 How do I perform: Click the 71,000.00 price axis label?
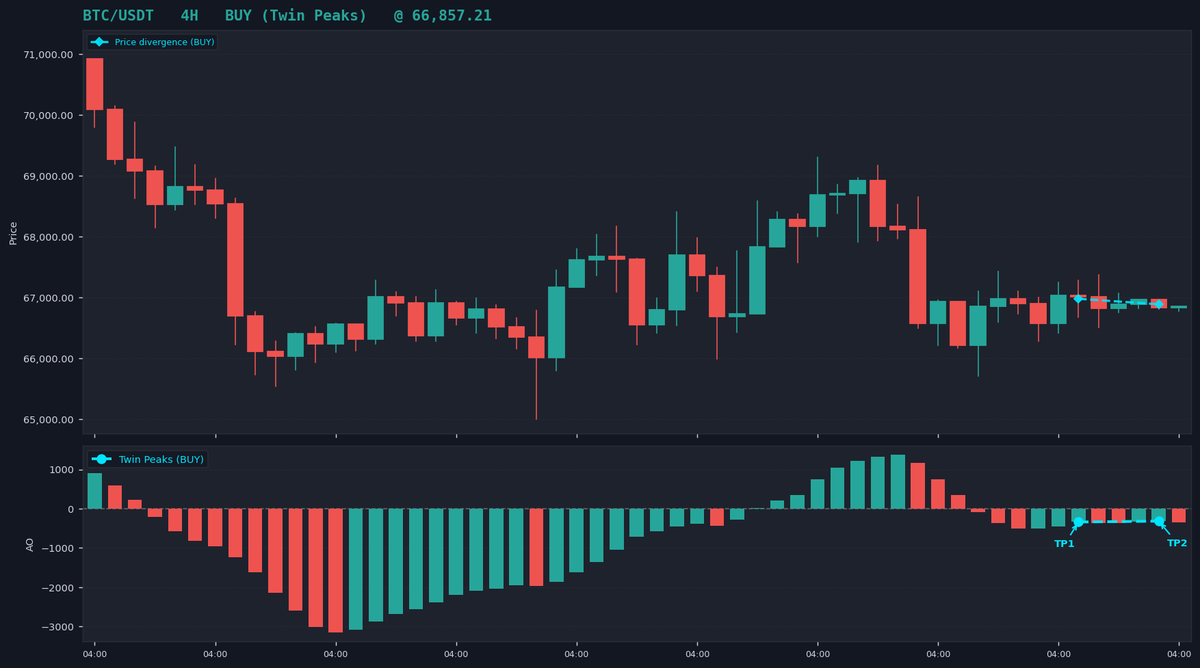pyautogui.click(x=47, y=55)
